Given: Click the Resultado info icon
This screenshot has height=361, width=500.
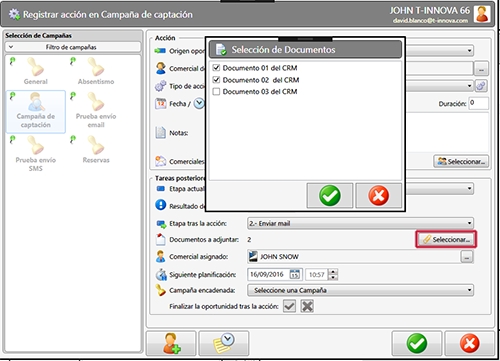Looking at the screenshot, I should click(161, 205).
